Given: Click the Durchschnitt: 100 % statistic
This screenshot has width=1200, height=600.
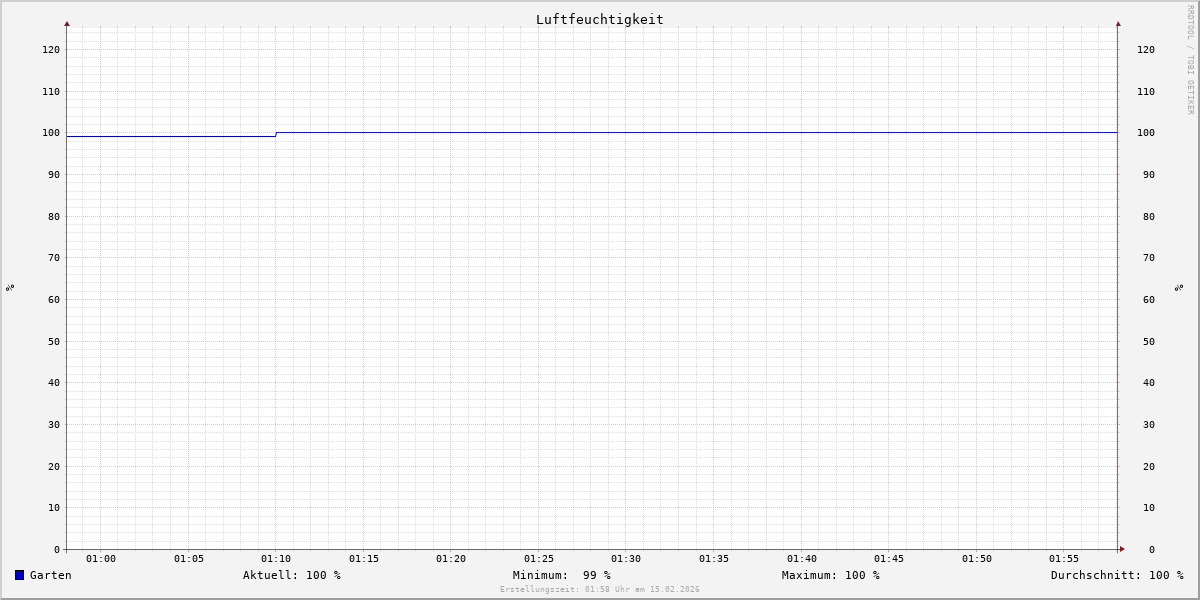Looking at the screenshot, I should tap(1117, 575).
